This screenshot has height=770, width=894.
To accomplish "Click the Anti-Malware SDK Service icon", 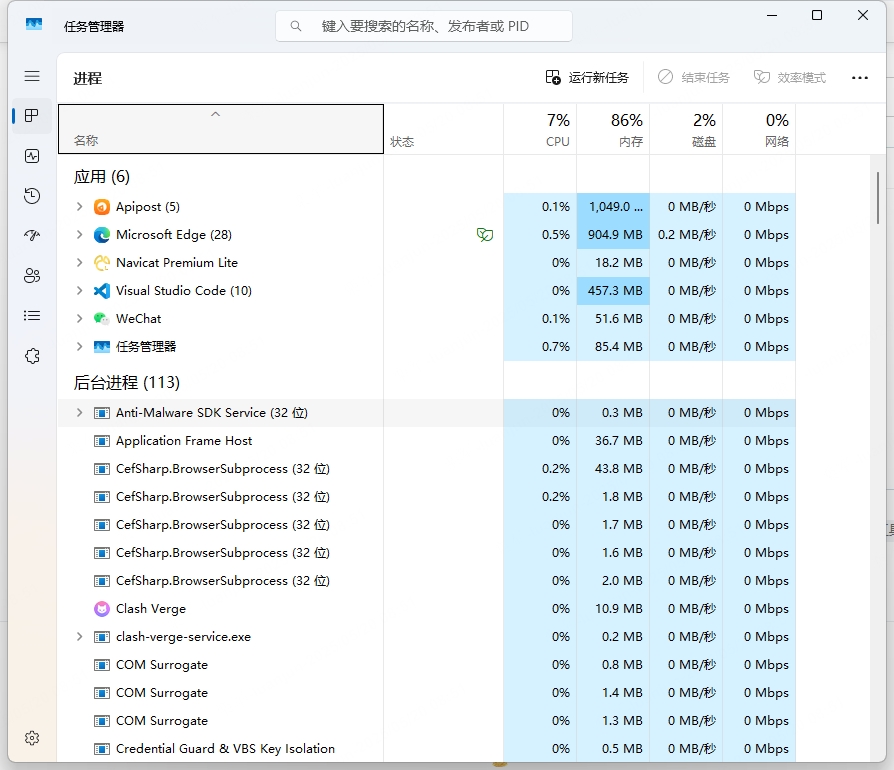I will click(101, 413).
